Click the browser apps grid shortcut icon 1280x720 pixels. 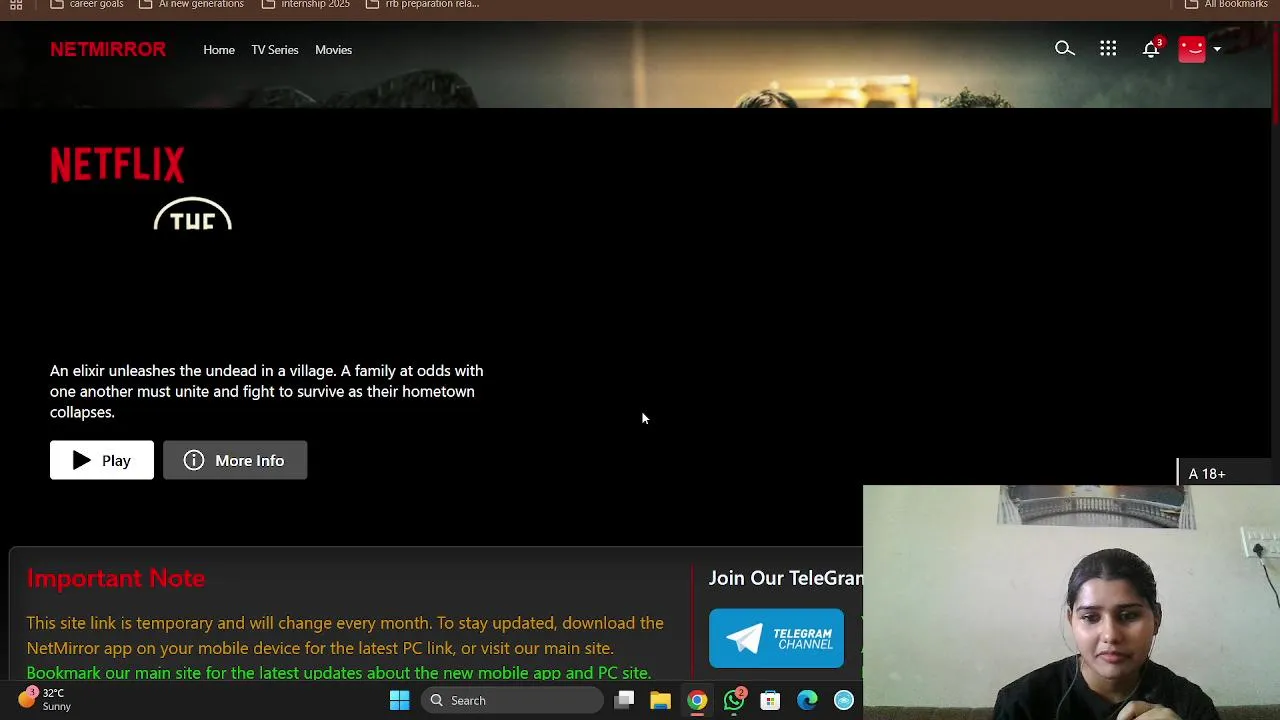(16, 5)
